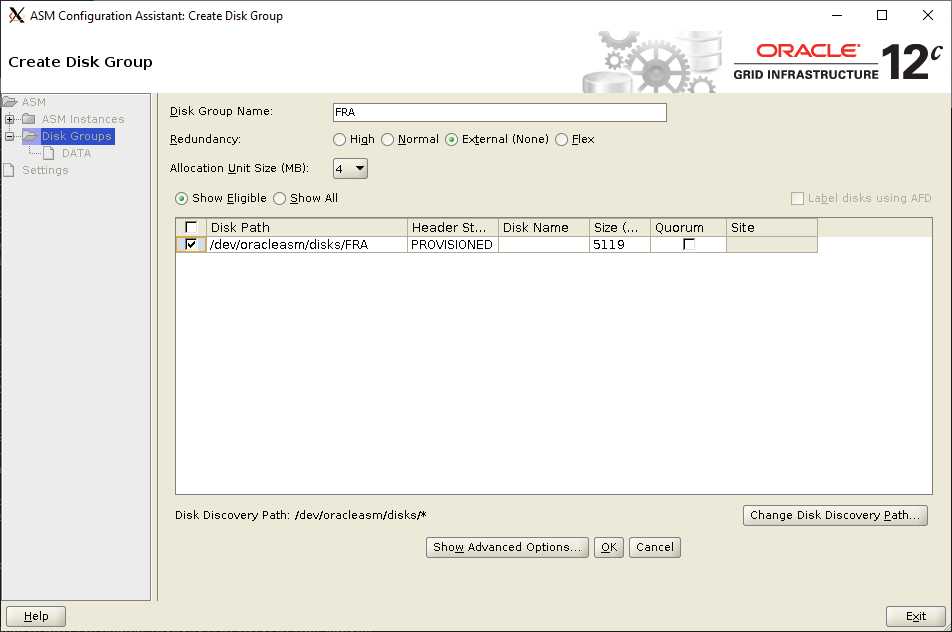
Task: Cancel the Create Disk Group dialog
Action: pos(654,548)
